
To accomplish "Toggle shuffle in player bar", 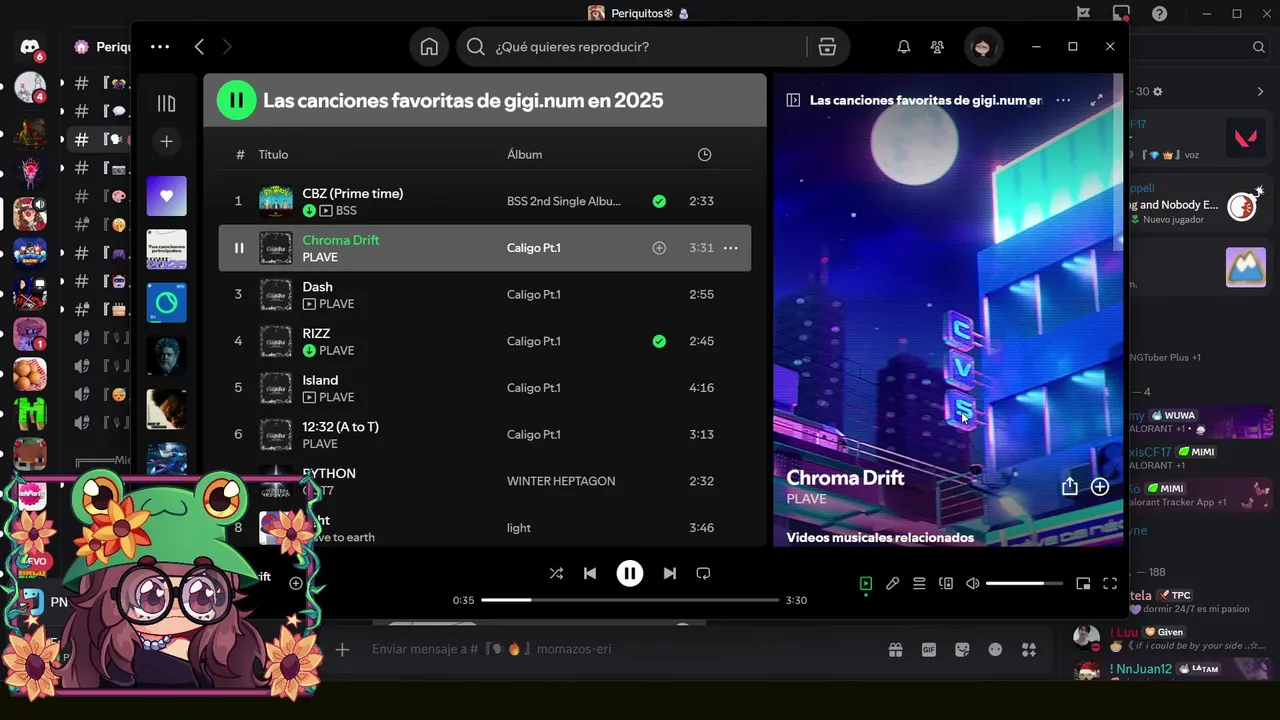I will point(556,573).
